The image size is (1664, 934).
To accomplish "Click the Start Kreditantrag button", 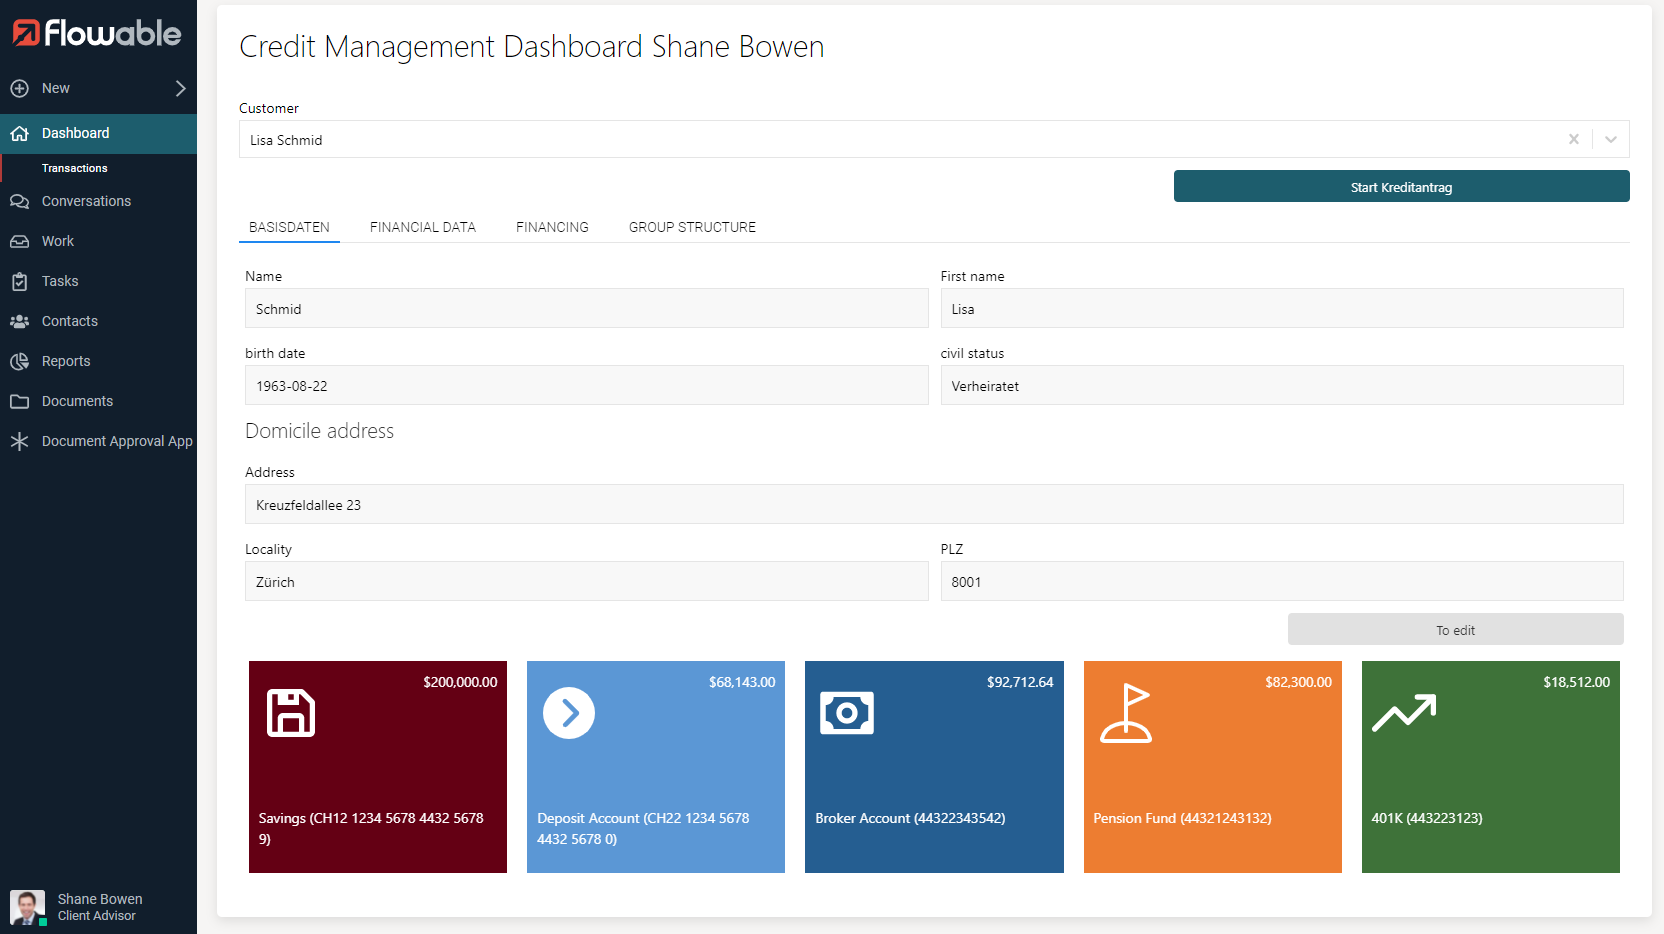I will (x=1401, y=187).
